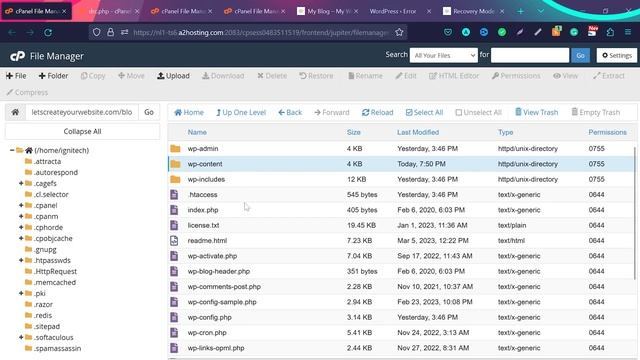The image size is (640, 360).
Task: Go Up One Level
Action: tap(241, 112)
